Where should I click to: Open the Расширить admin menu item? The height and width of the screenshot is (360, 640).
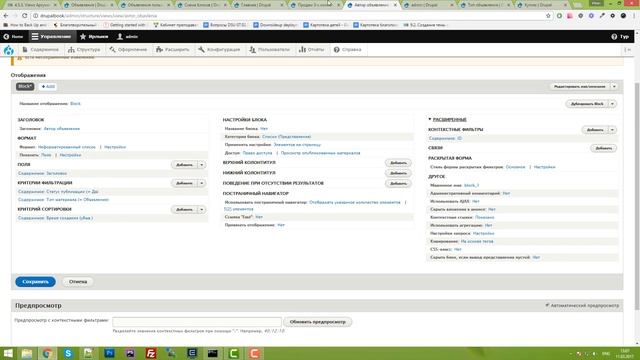[173, 49]
